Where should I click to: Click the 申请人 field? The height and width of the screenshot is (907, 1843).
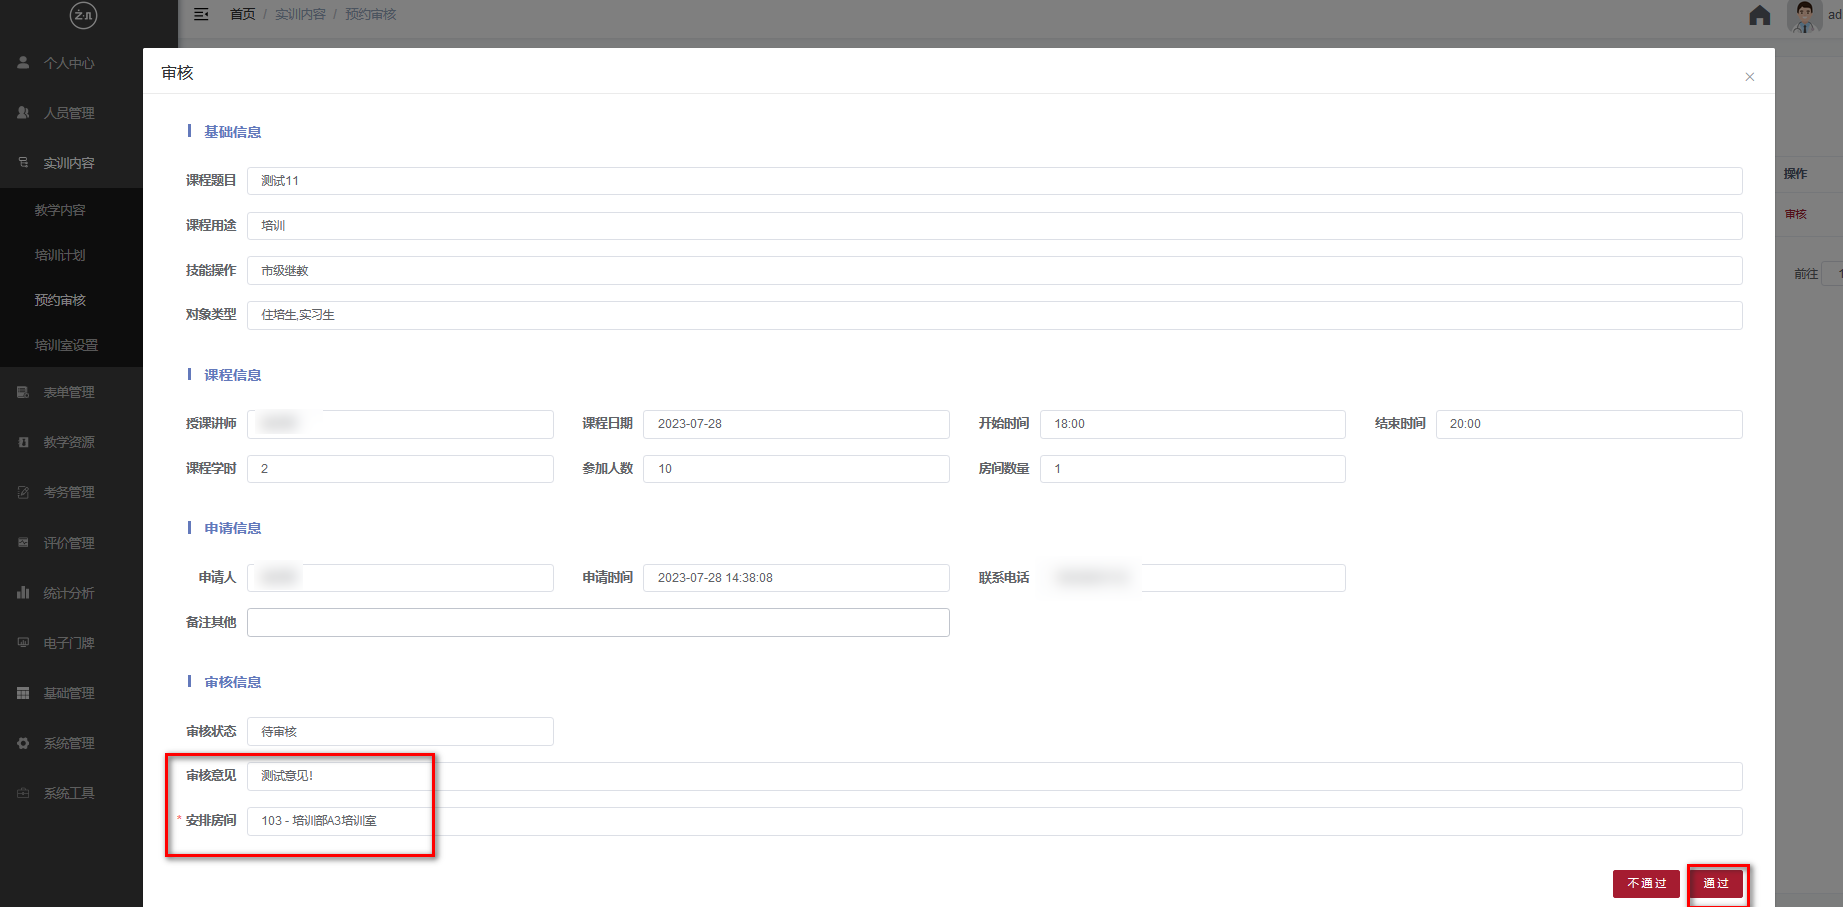pyautogui.click(x=400, y=578)
